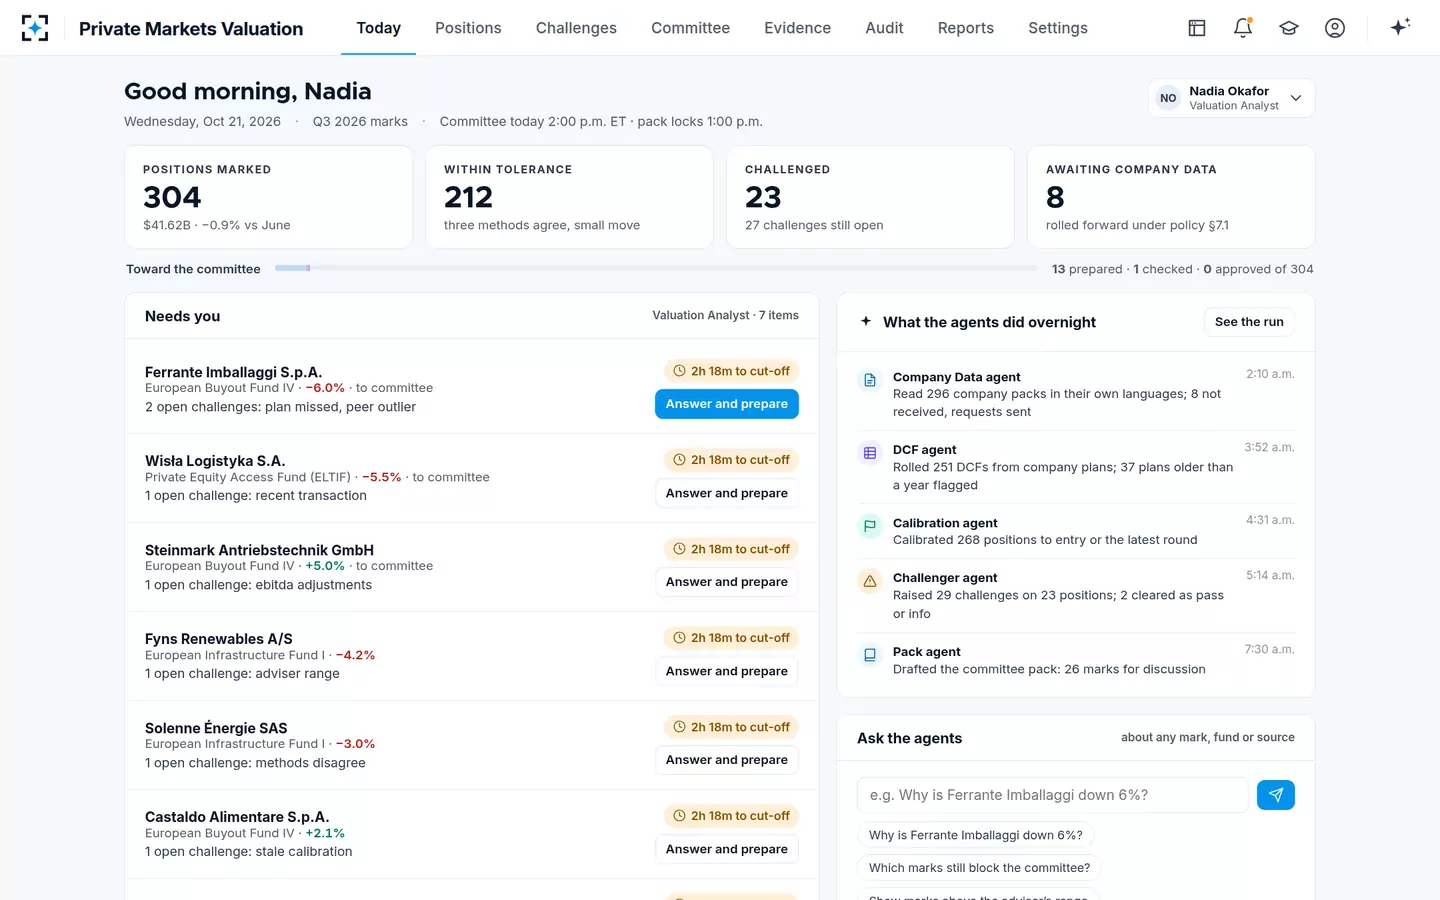The width and height of the screenshot is (1440, 900).
Task: Open the user account profile icon
Action: click(x=1335, y=28)
